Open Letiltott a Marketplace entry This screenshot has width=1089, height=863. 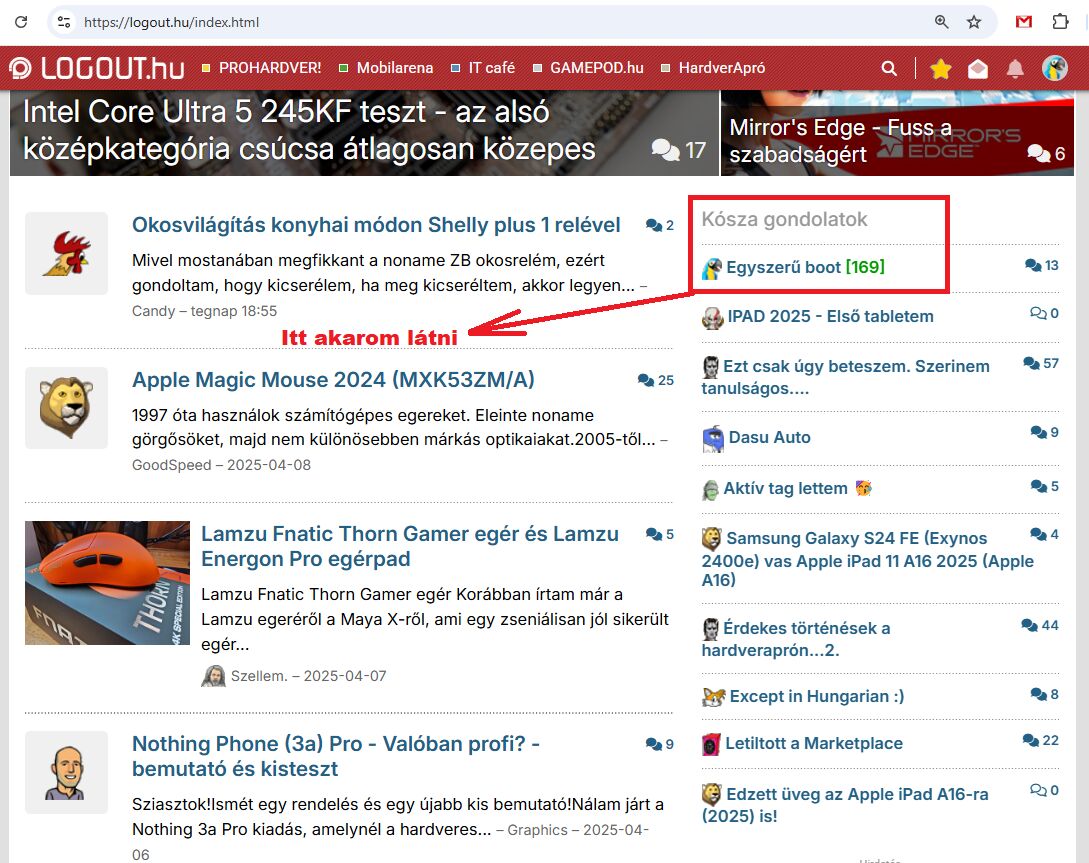click(814, 744)
